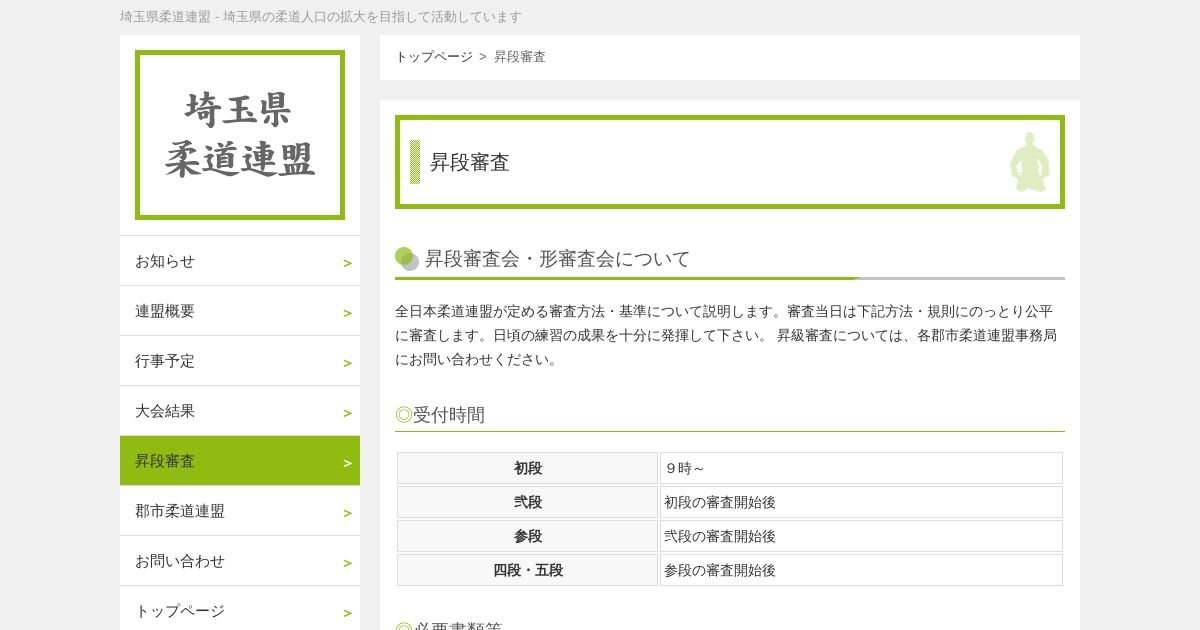Open the お知らせ menu item

click(240, 261)
